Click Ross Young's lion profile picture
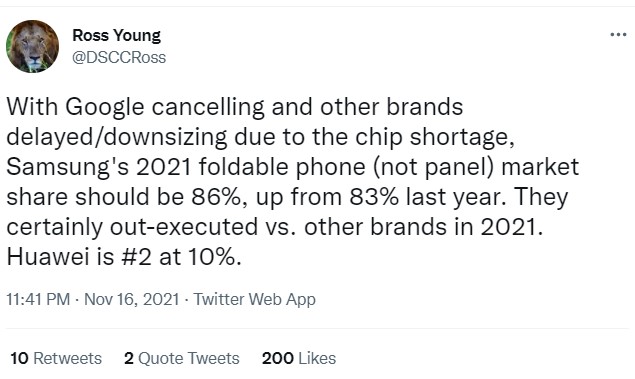The height and width of the screenshot is (379, 635). point(32,46)
